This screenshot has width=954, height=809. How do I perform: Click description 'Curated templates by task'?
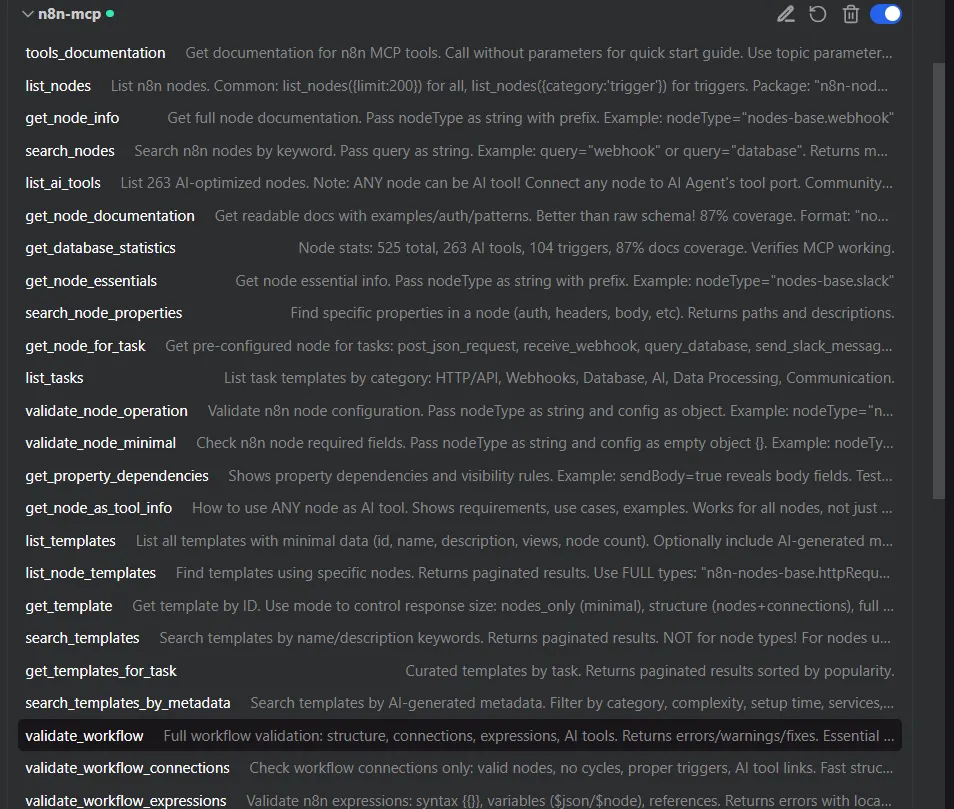[650, 672]
